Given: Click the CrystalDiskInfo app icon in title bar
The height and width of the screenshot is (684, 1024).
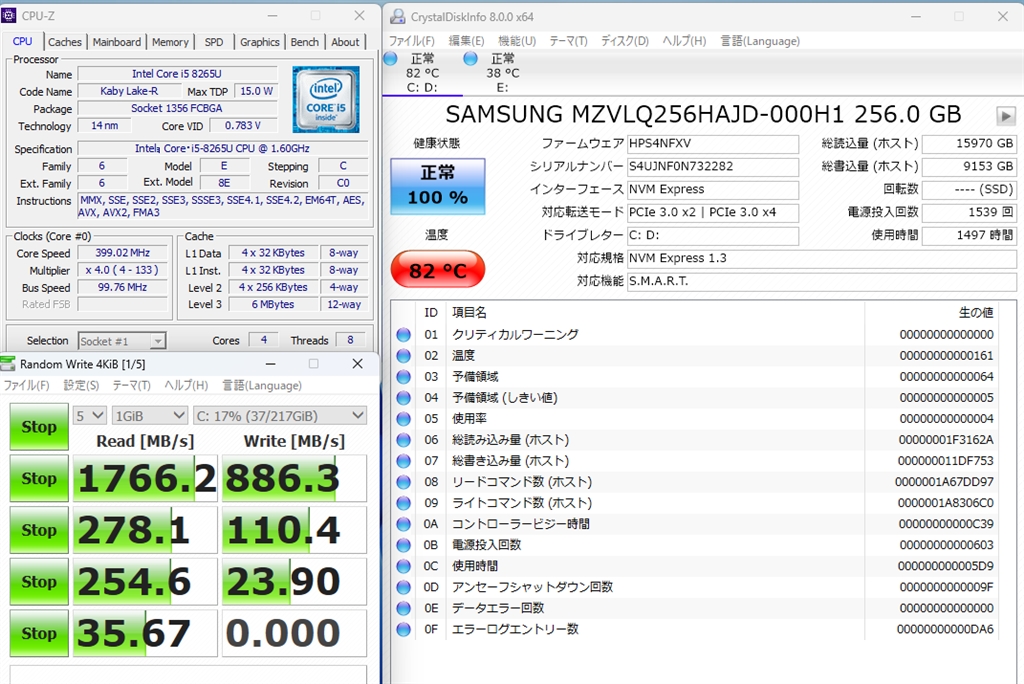Looking at the screenshot, I should 396,16.
